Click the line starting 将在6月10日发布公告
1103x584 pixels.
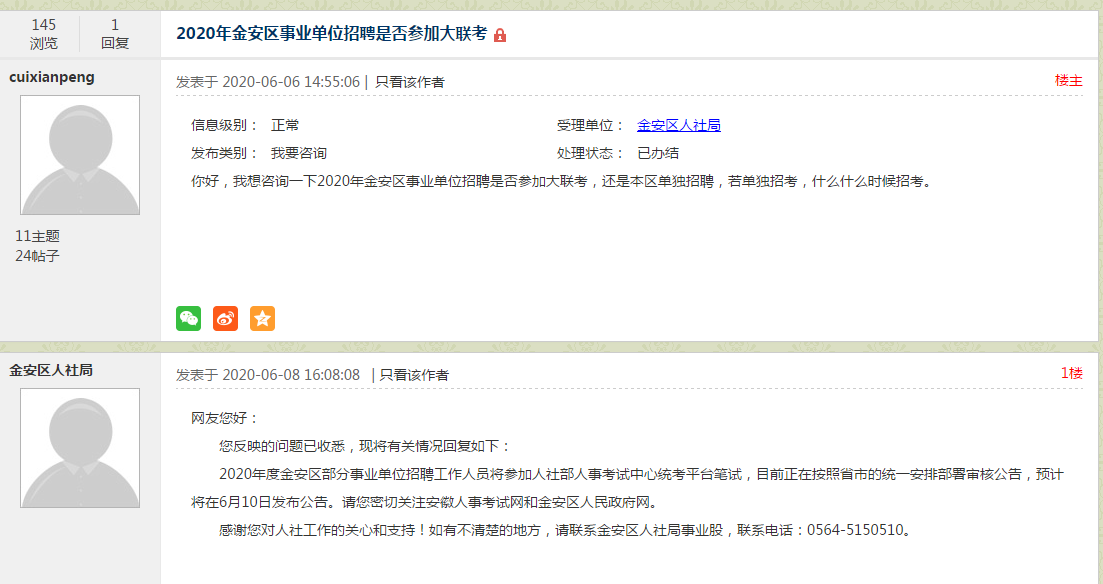[x=426, y=503]
